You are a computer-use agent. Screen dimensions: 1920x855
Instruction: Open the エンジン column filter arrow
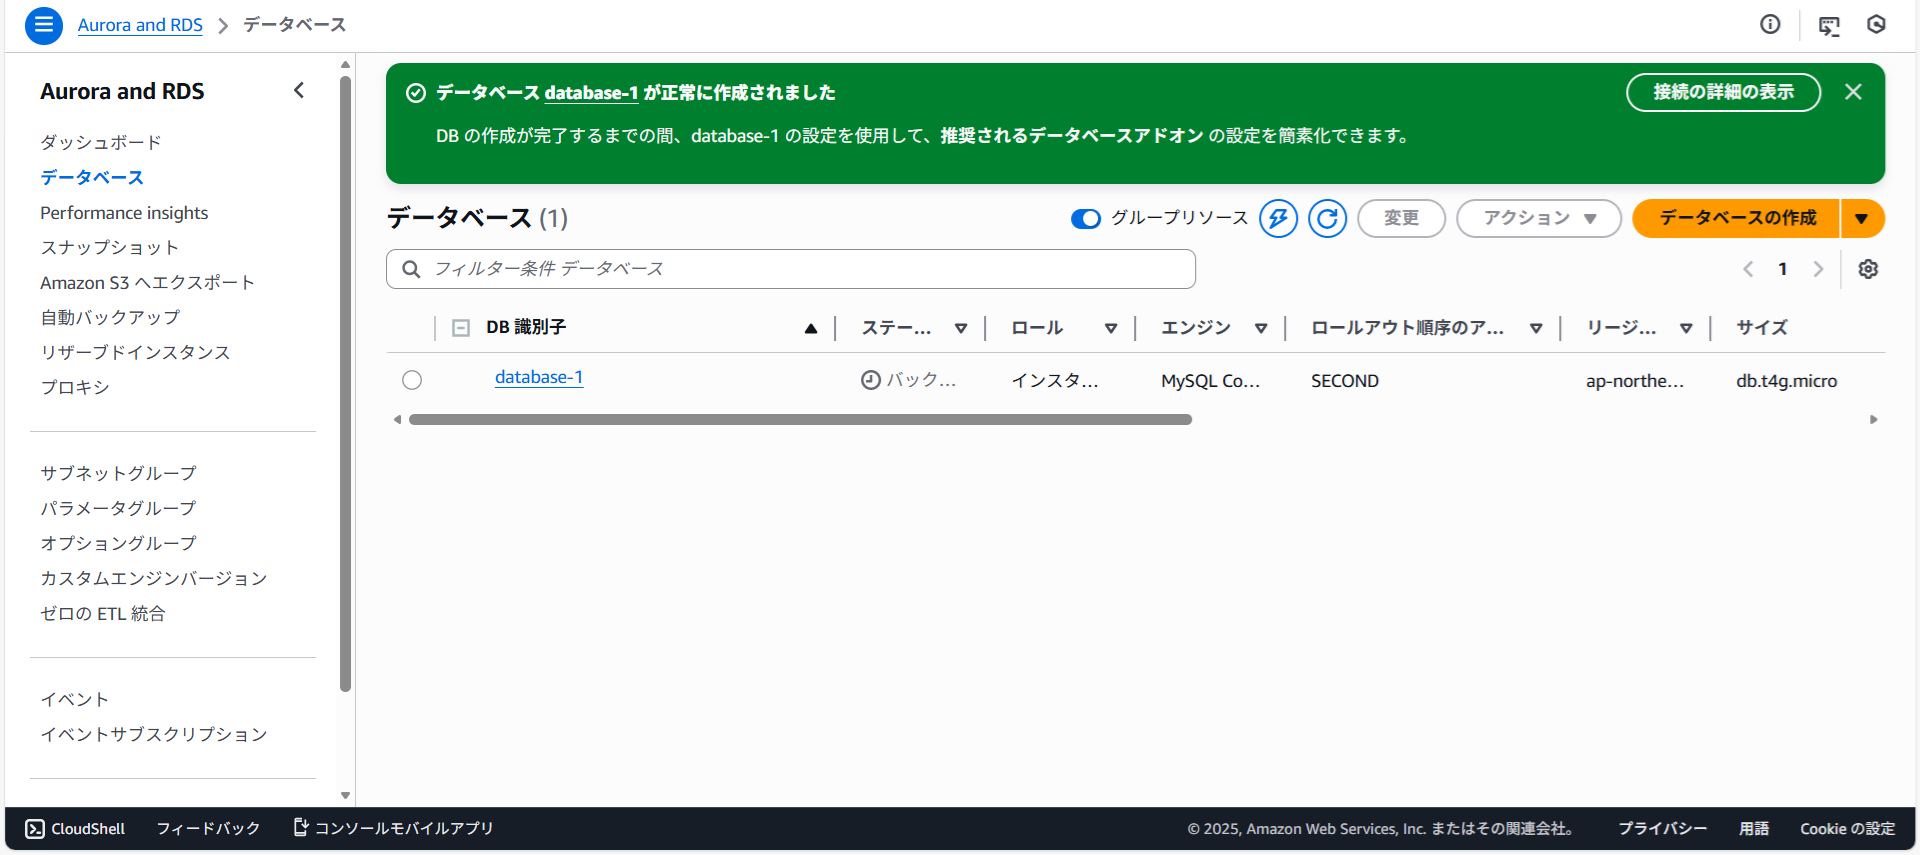pos(1261,328)
